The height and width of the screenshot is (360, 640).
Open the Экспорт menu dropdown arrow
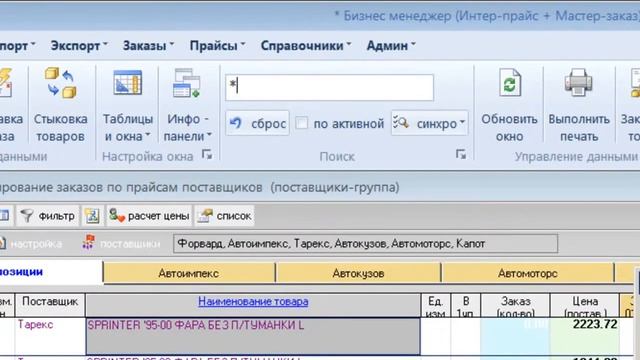pos(105,44)
